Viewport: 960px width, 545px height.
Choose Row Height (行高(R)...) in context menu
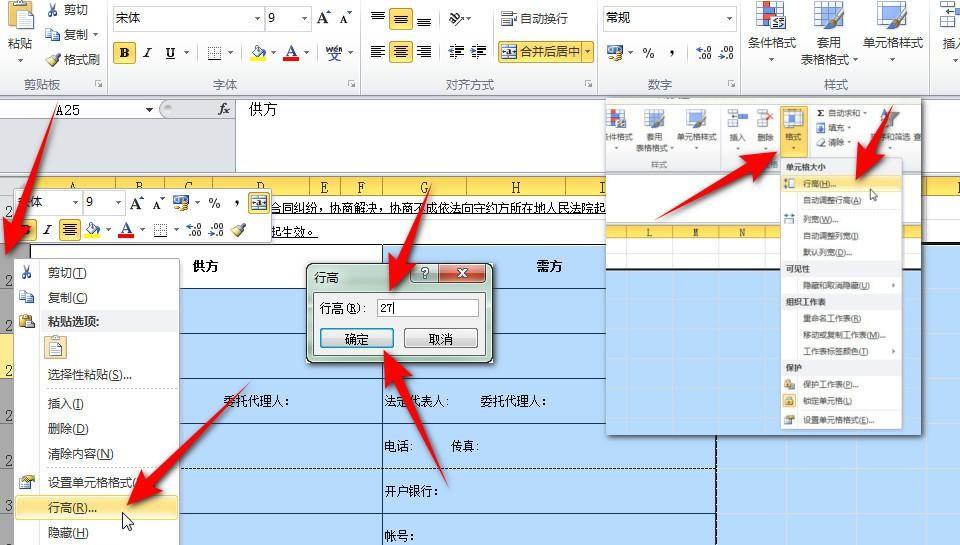point(96,508)
